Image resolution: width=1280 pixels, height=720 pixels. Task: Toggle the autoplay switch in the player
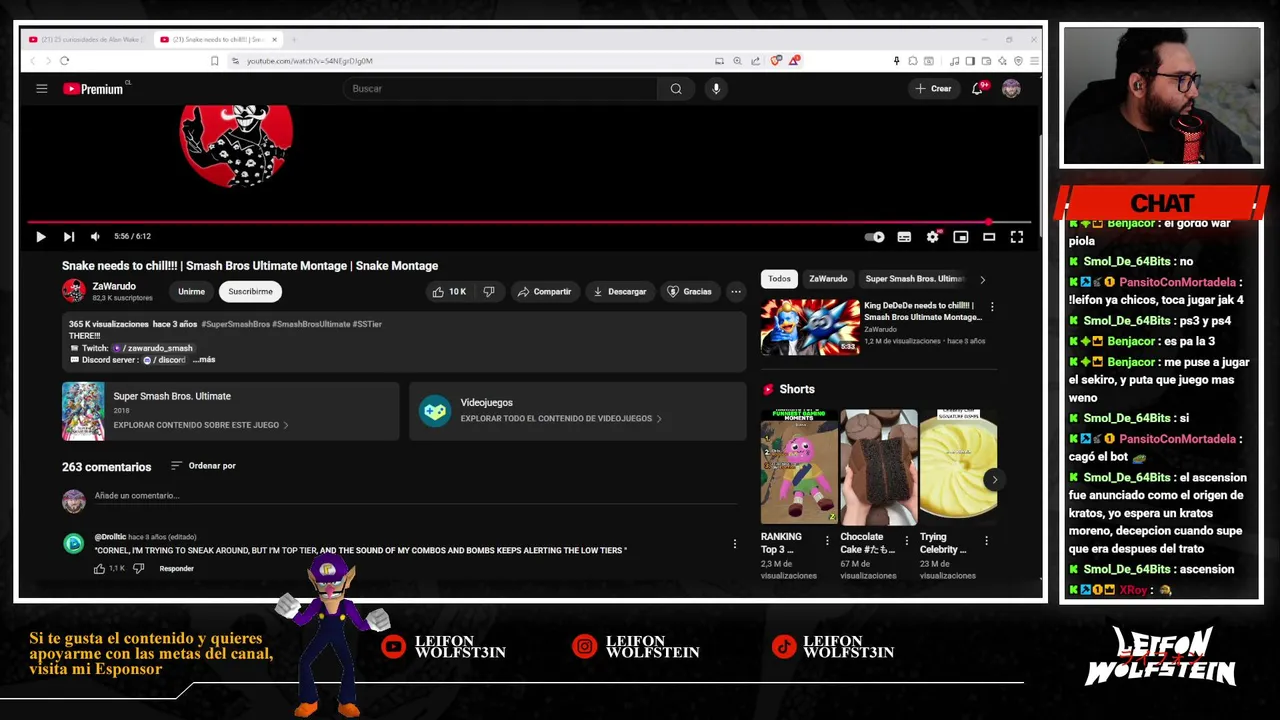875,237
